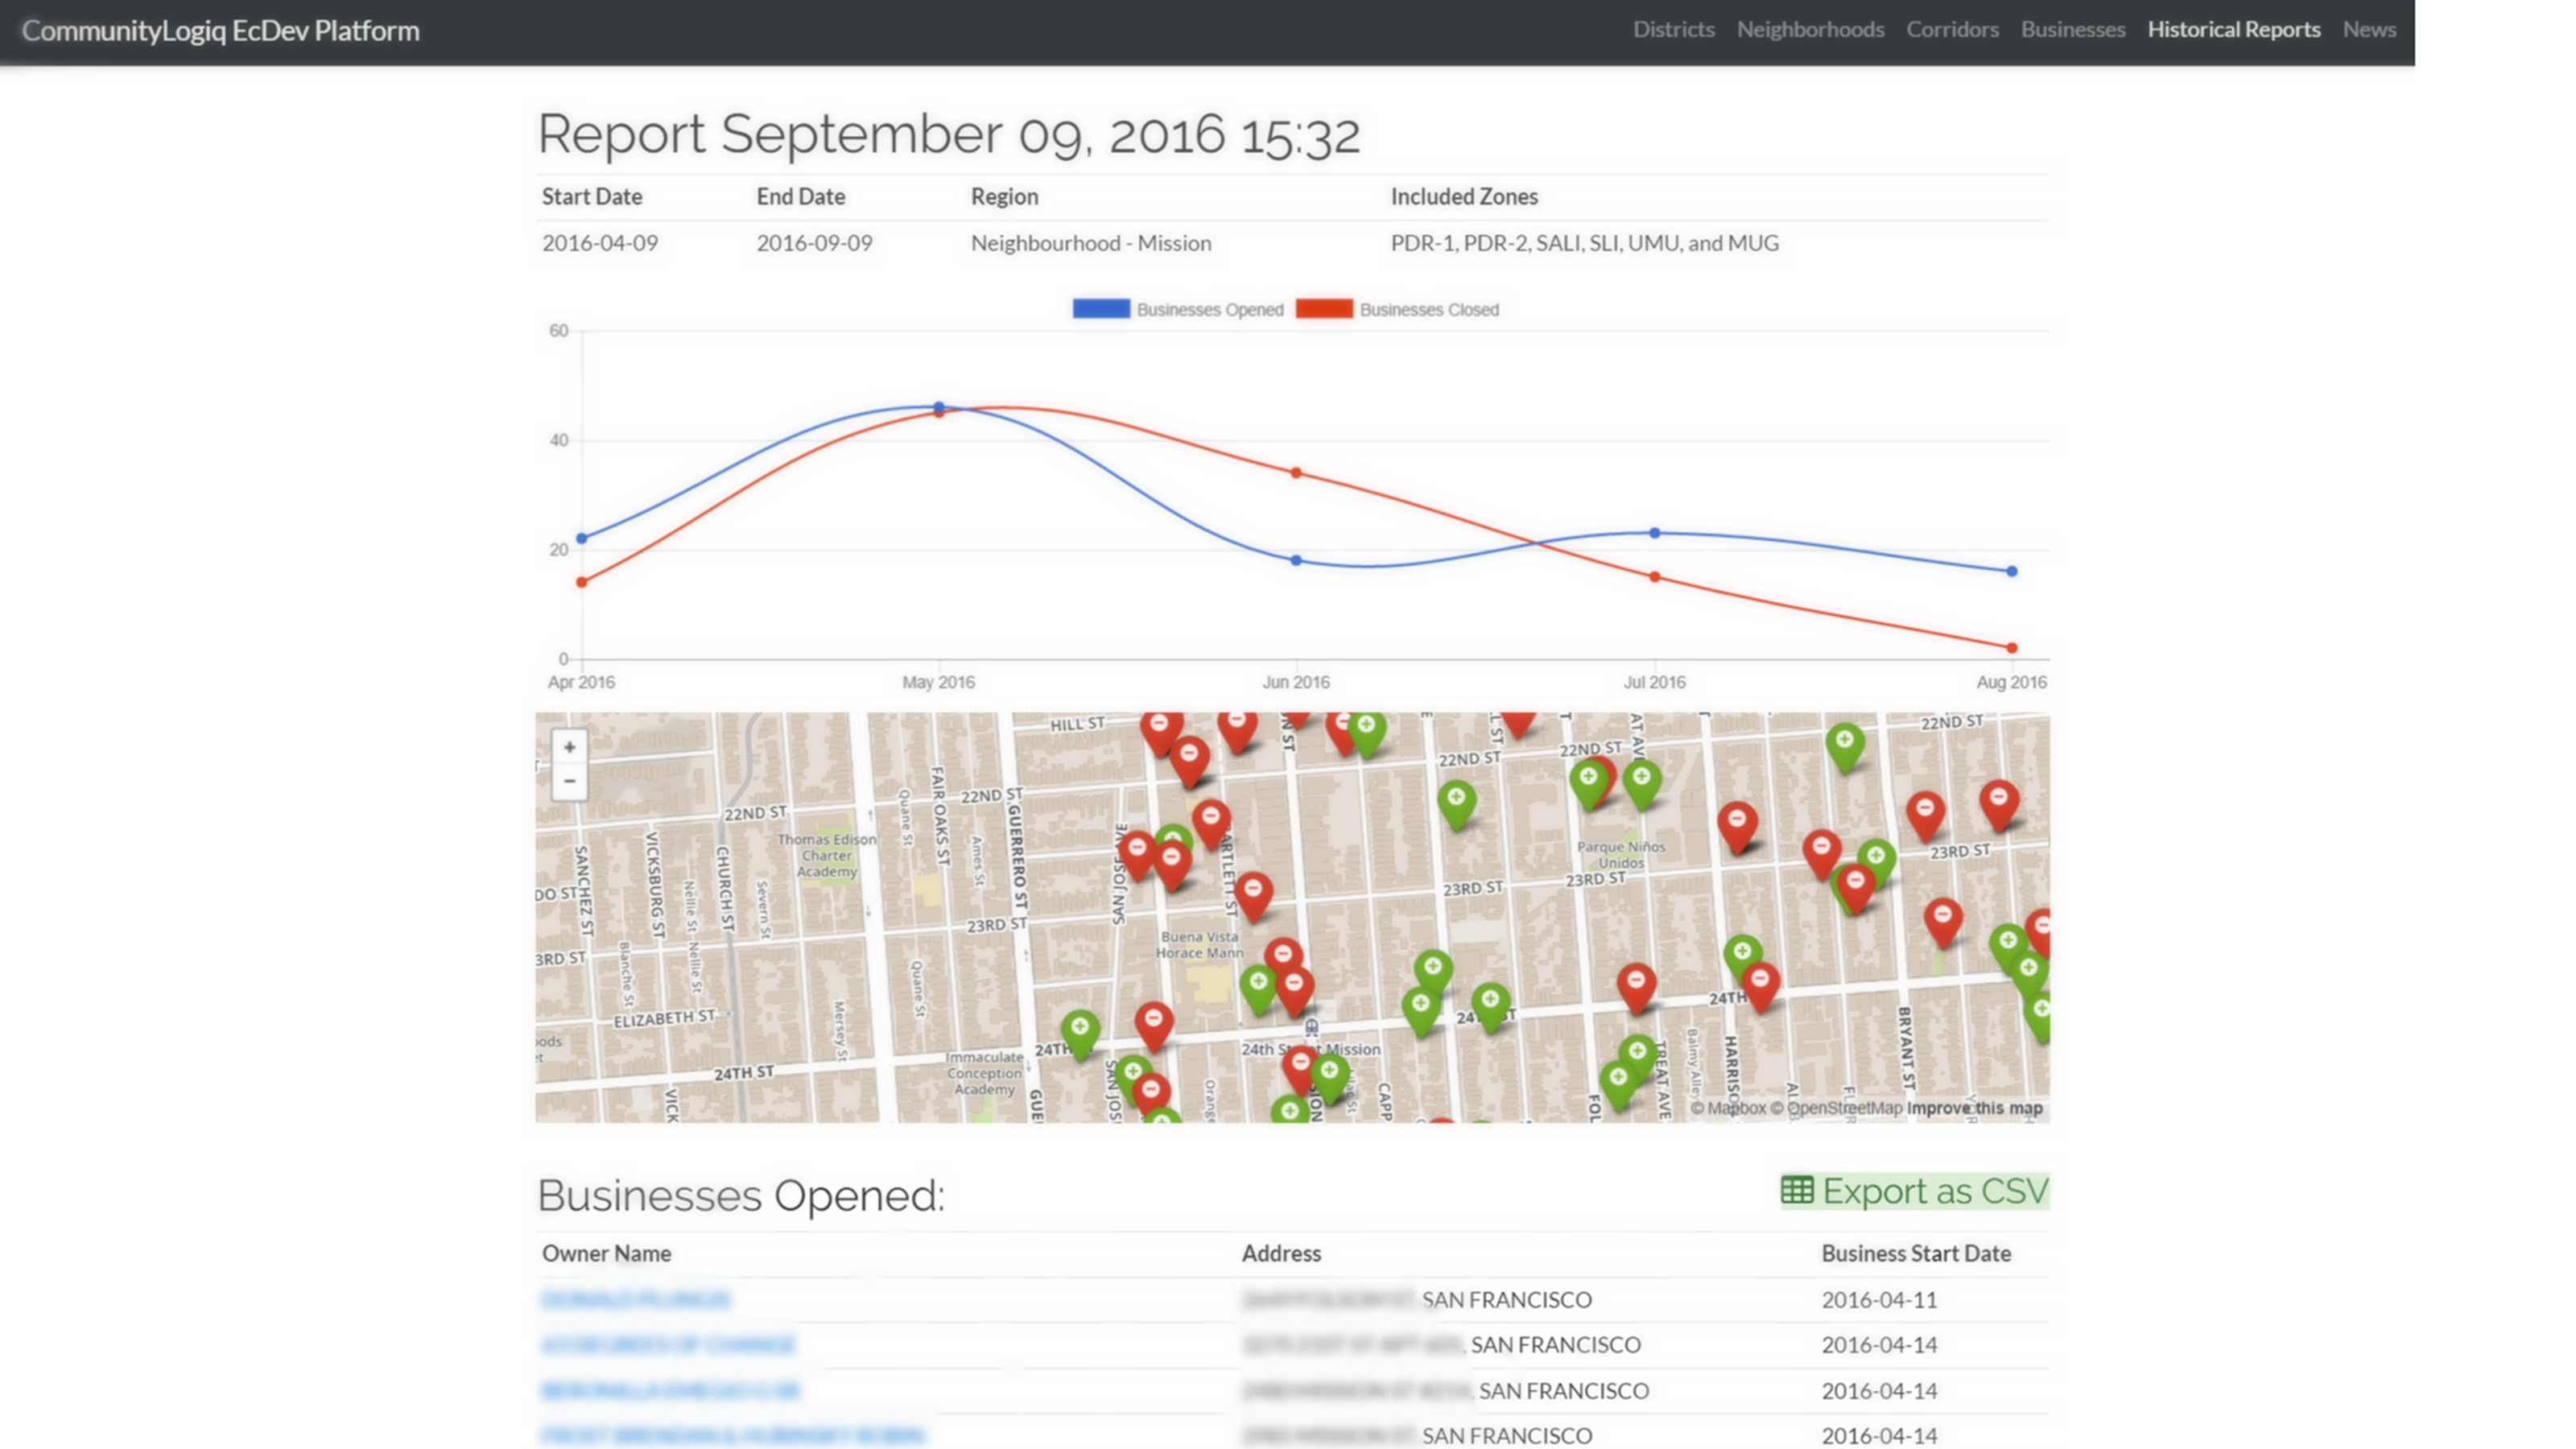Click the Improve this map link
Image resolution: width=2576 pixels, height=1449 pixels.
coord(1974,1108)
